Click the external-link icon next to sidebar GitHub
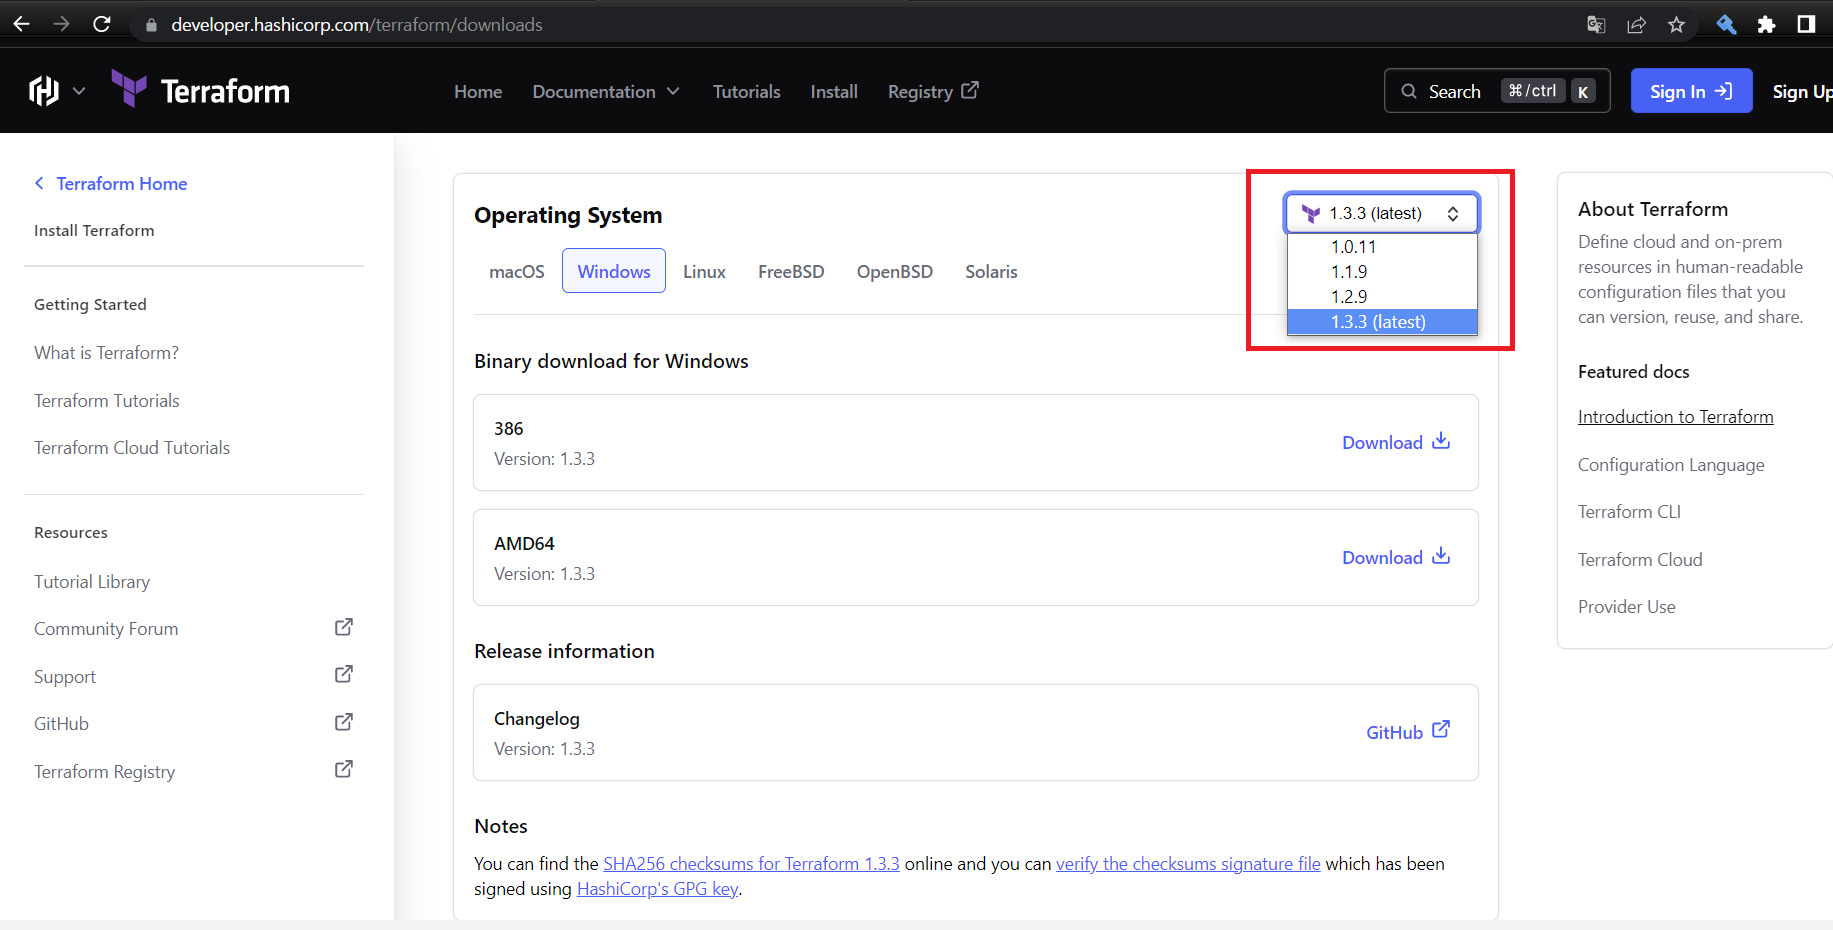The image size is (1833, 930). [x=343, y=722]
